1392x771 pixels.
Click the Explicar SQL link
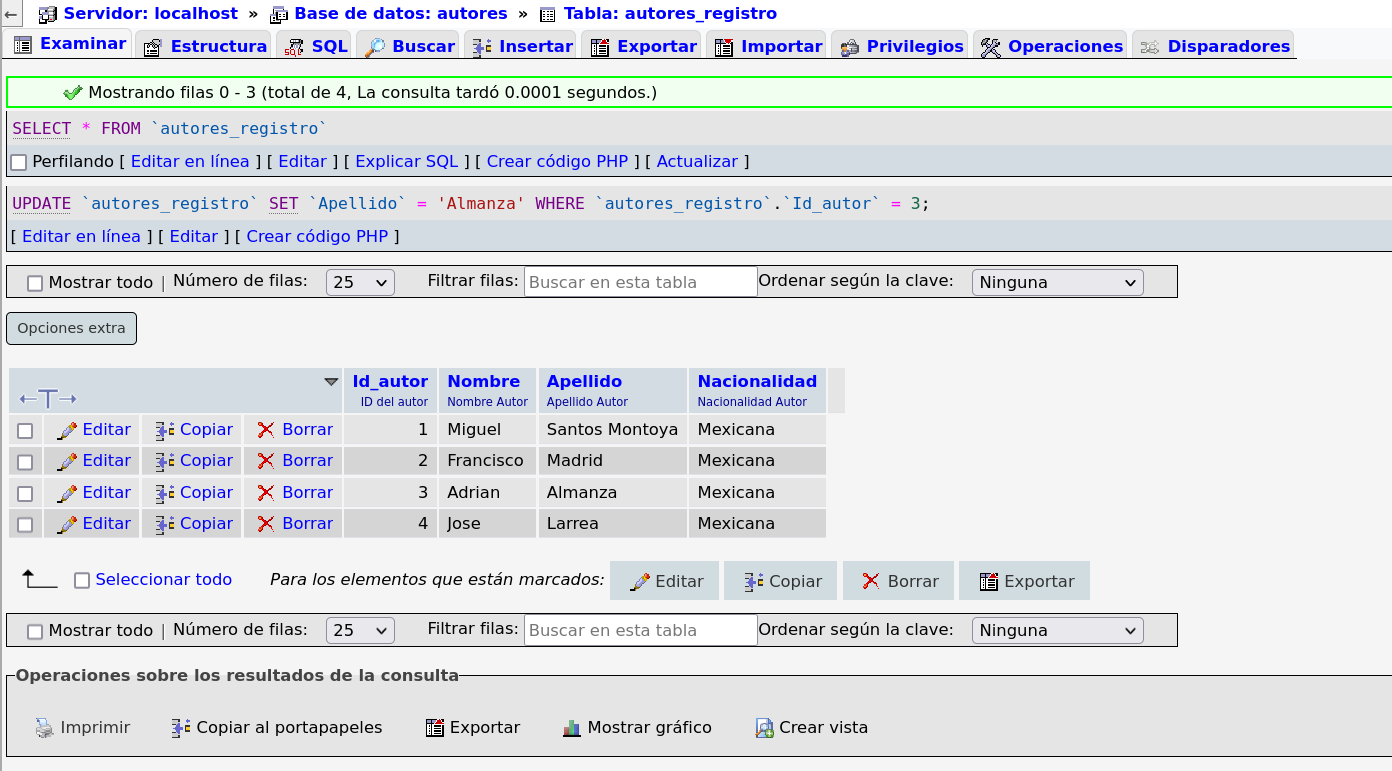[x=406, y=162]
